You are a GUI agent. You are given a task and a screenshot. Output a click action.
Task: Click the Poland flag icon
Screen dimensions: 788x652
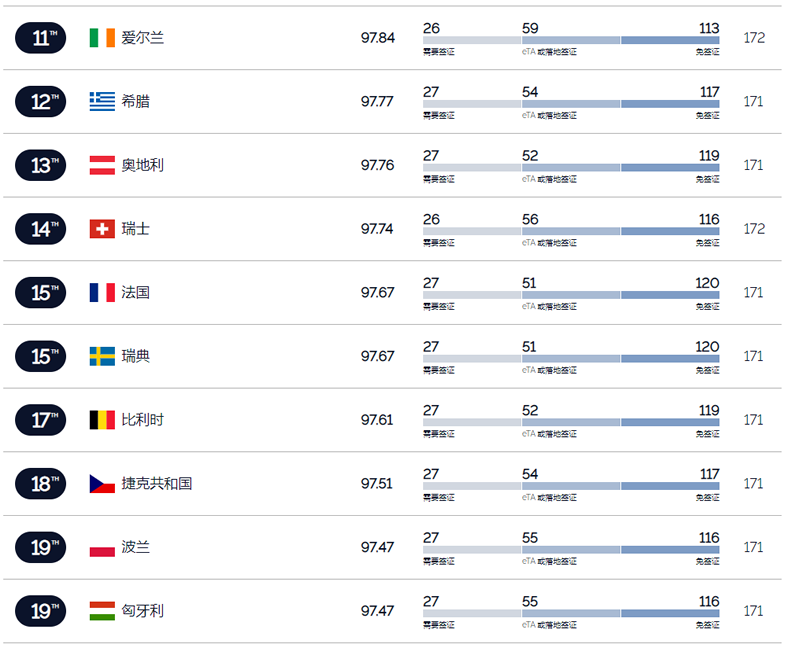point(102,547)
